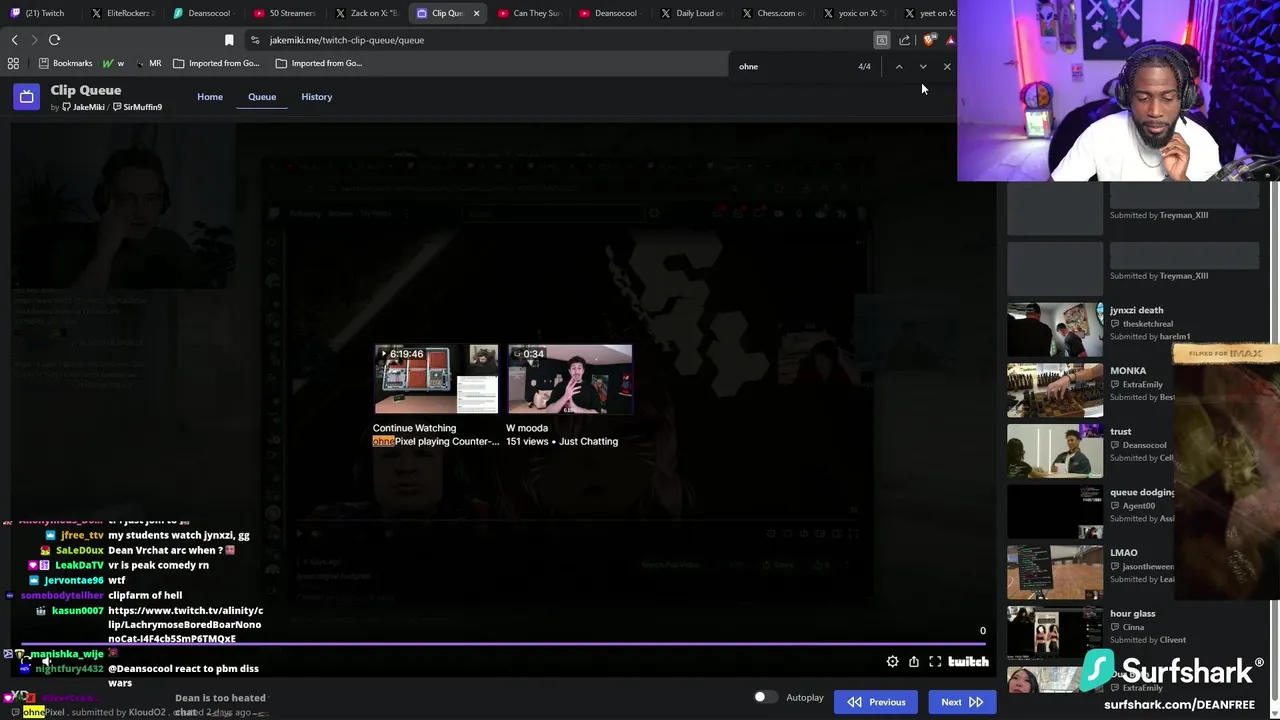
Task: Click Cinna channel name
Action: (1133, 628)
